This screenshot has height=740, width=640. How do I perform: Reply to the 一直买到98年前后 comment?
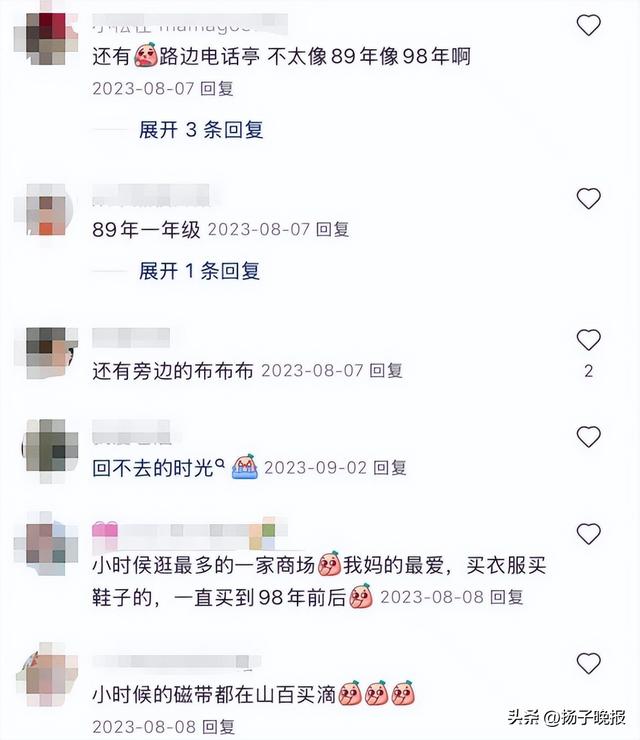pyautogui.click(x=507, y=597)
